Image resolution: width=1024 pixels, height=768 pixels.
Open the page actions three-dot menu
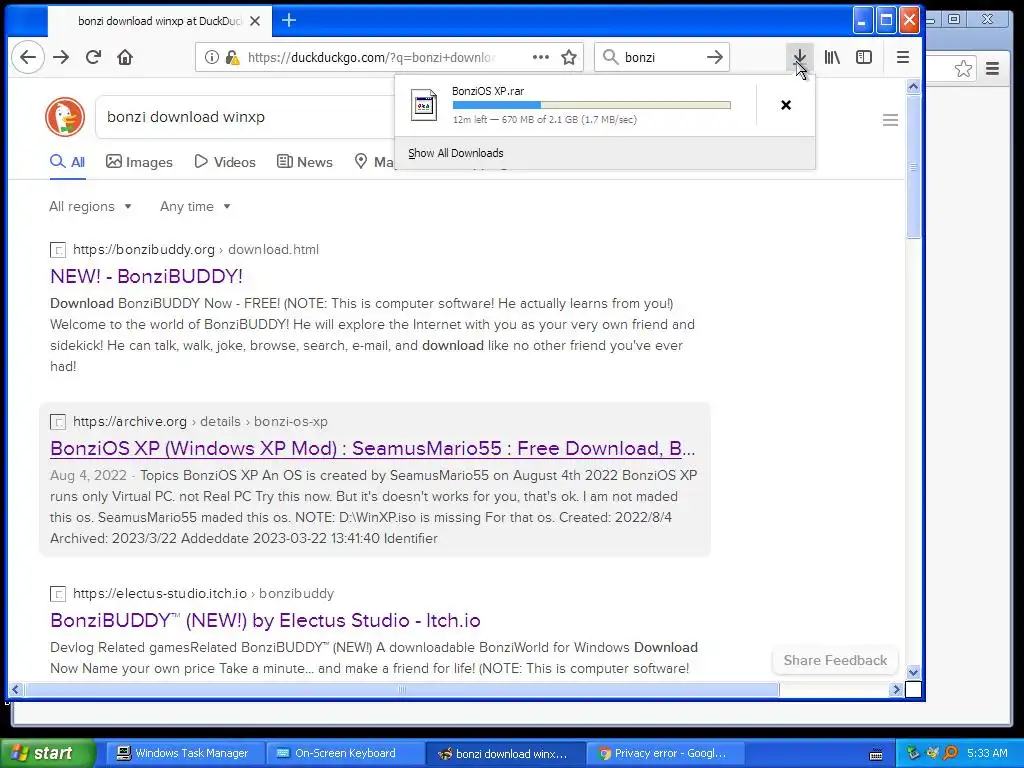(541, 57)
